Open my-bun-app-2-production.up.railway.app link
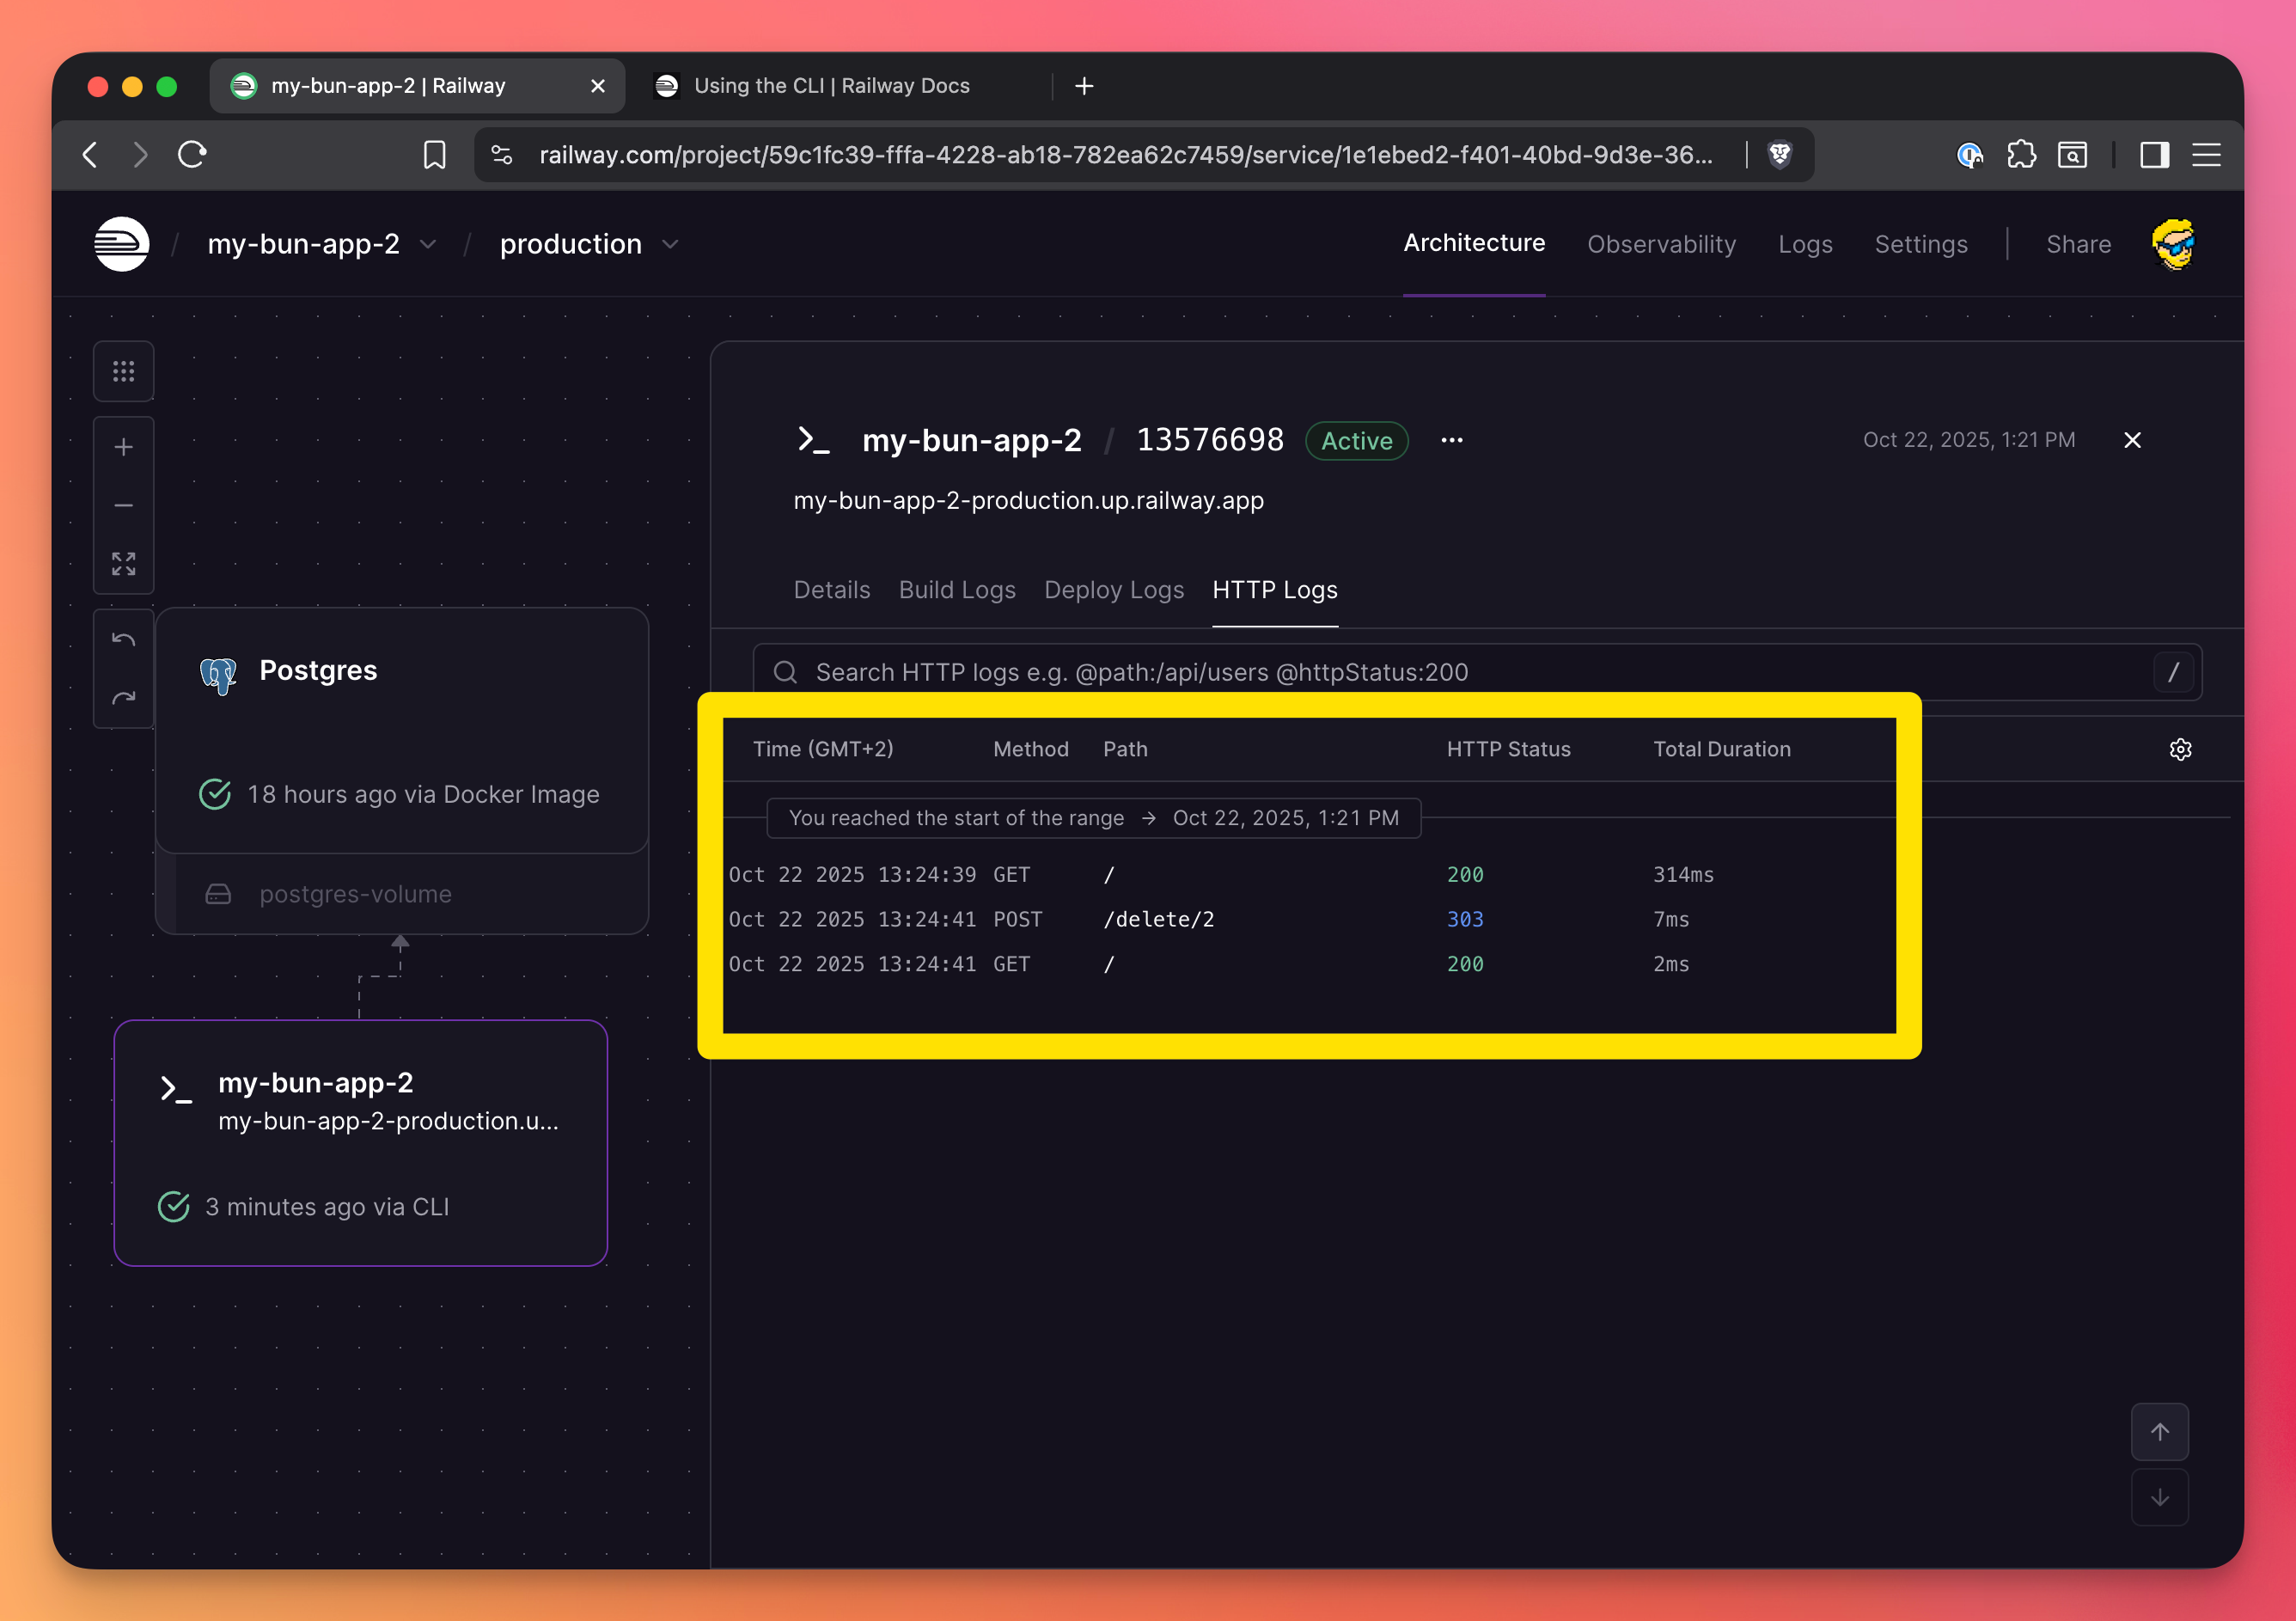Viewport: 2296px width, 1621px height. coord(1028,500)
